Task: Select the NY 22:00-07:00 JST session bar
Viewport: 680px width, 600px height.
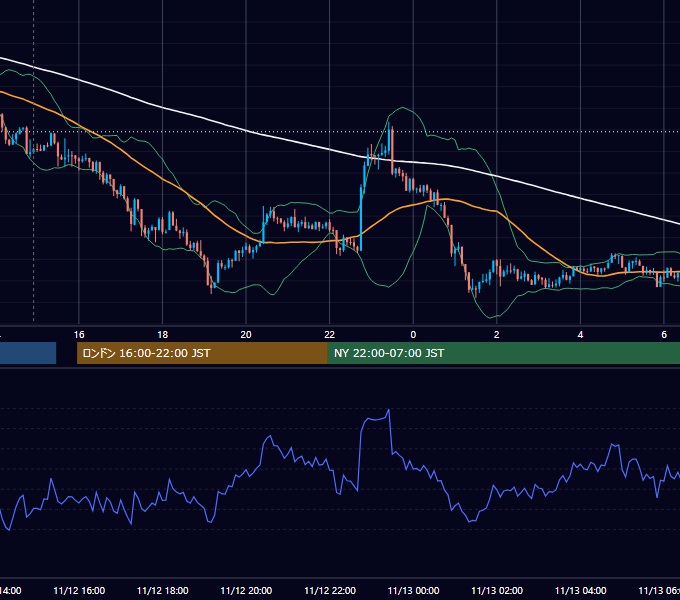Action: [503, 353]
